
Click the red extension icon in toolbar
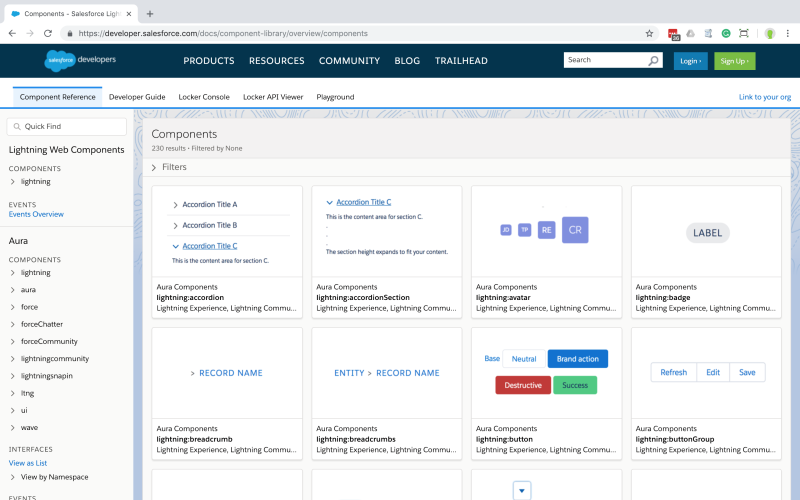pos(673,34)
